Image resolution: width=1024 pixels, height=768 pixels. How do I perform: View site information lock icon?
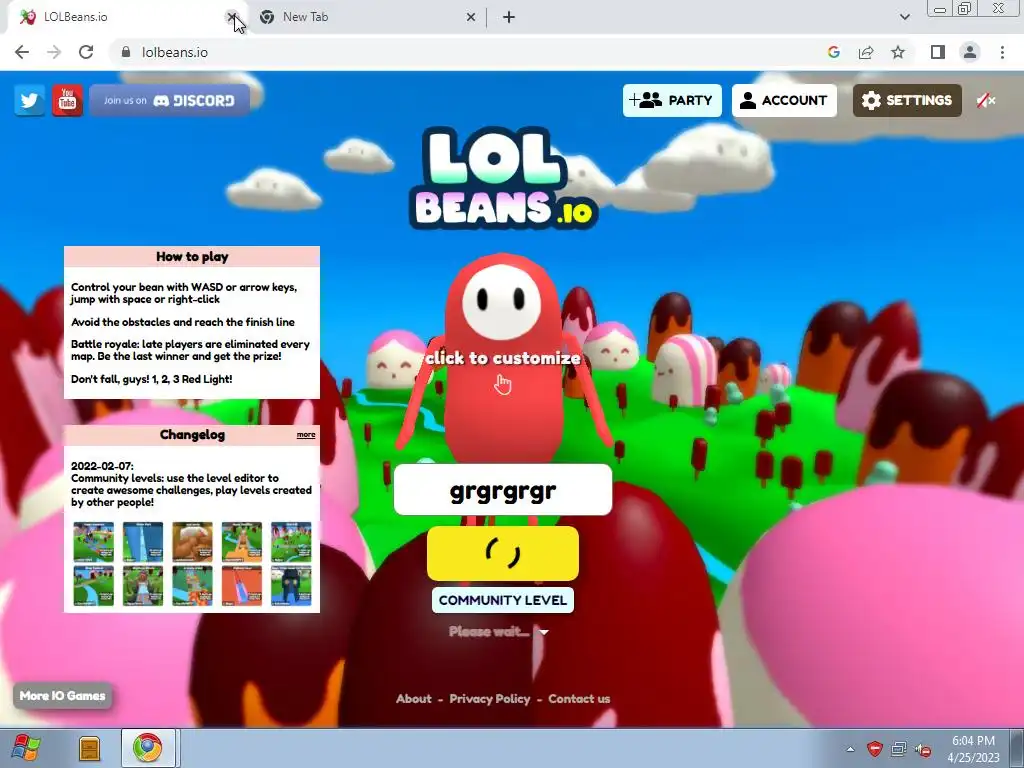(x=126, y=52)
